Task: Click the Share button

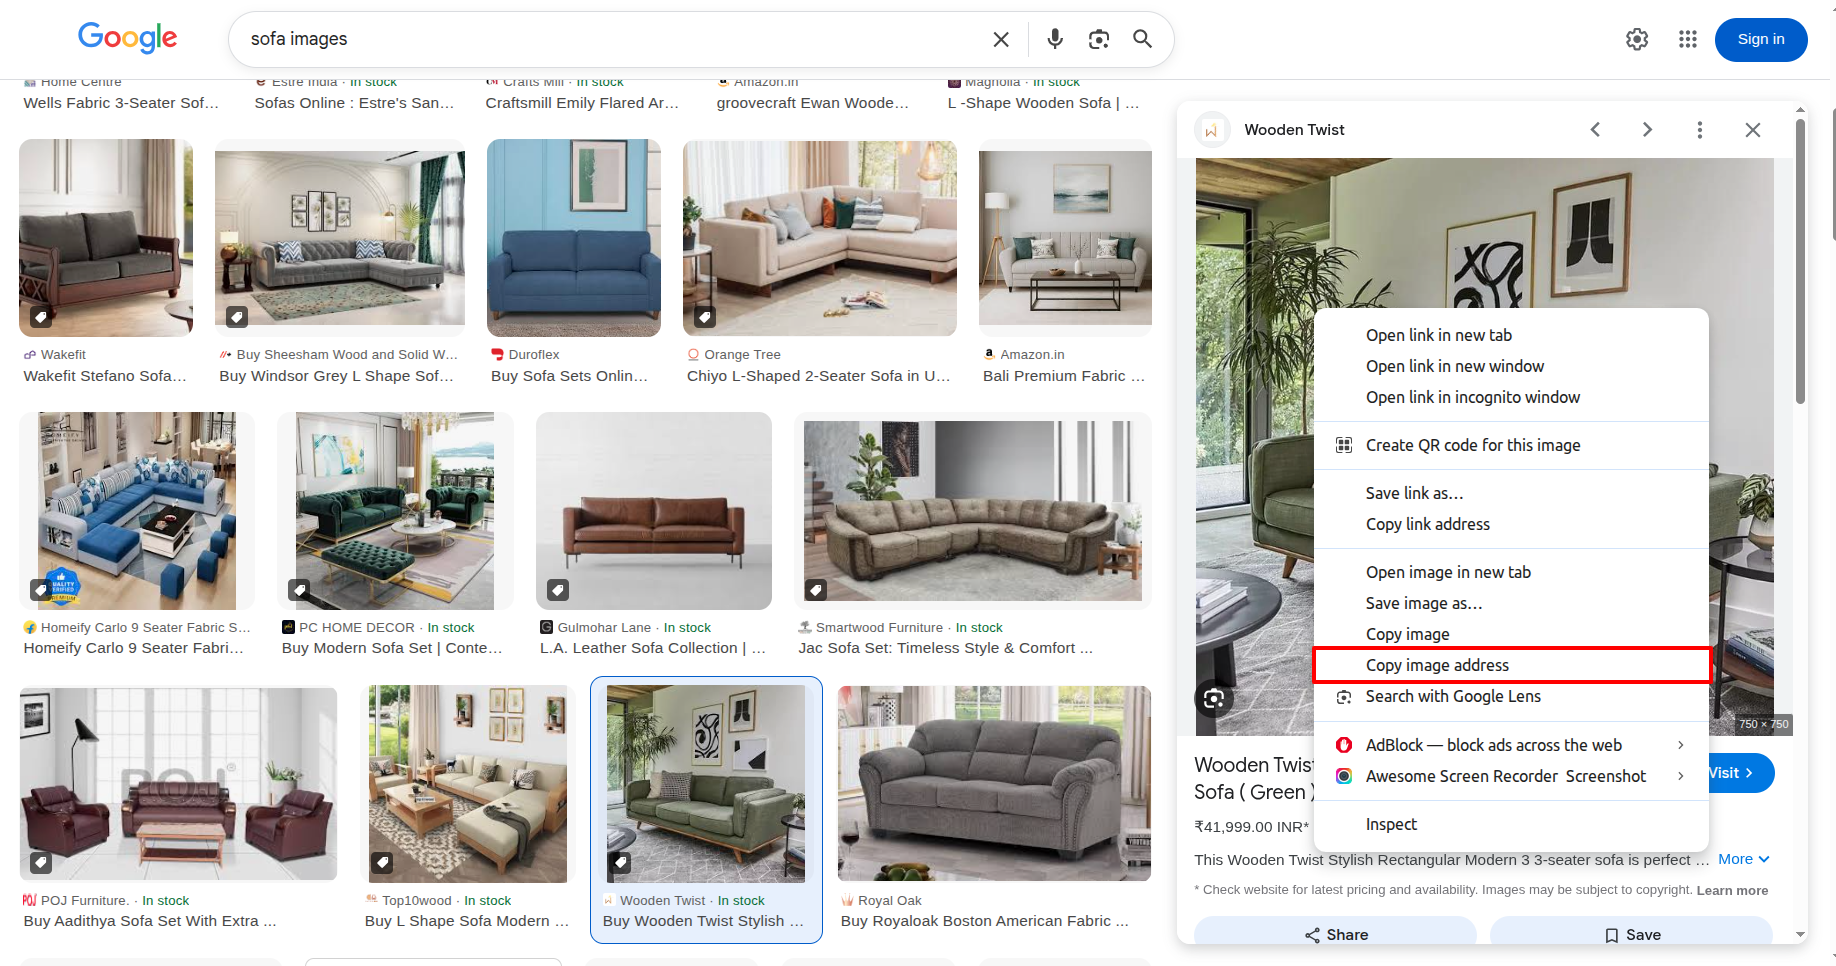Action: click(x=1335, y=934)
